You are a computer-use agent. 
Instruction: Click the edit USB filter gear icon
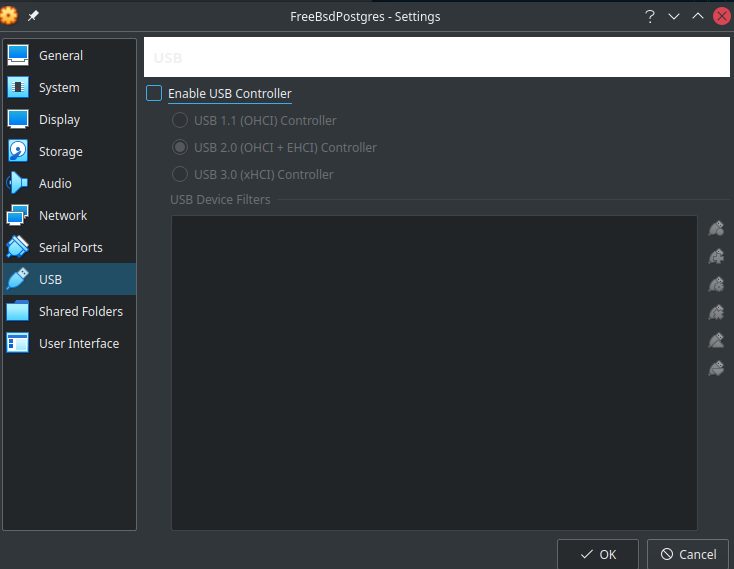point(716,284)
